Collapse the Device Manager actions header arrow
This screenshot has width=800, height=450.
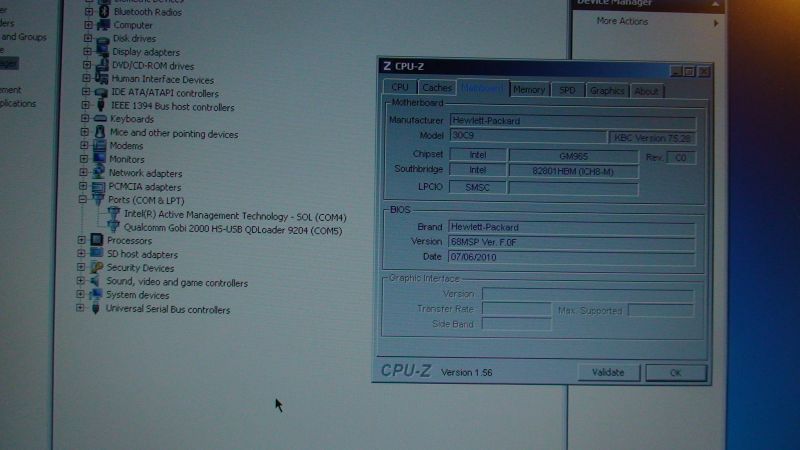click(715, 4)
